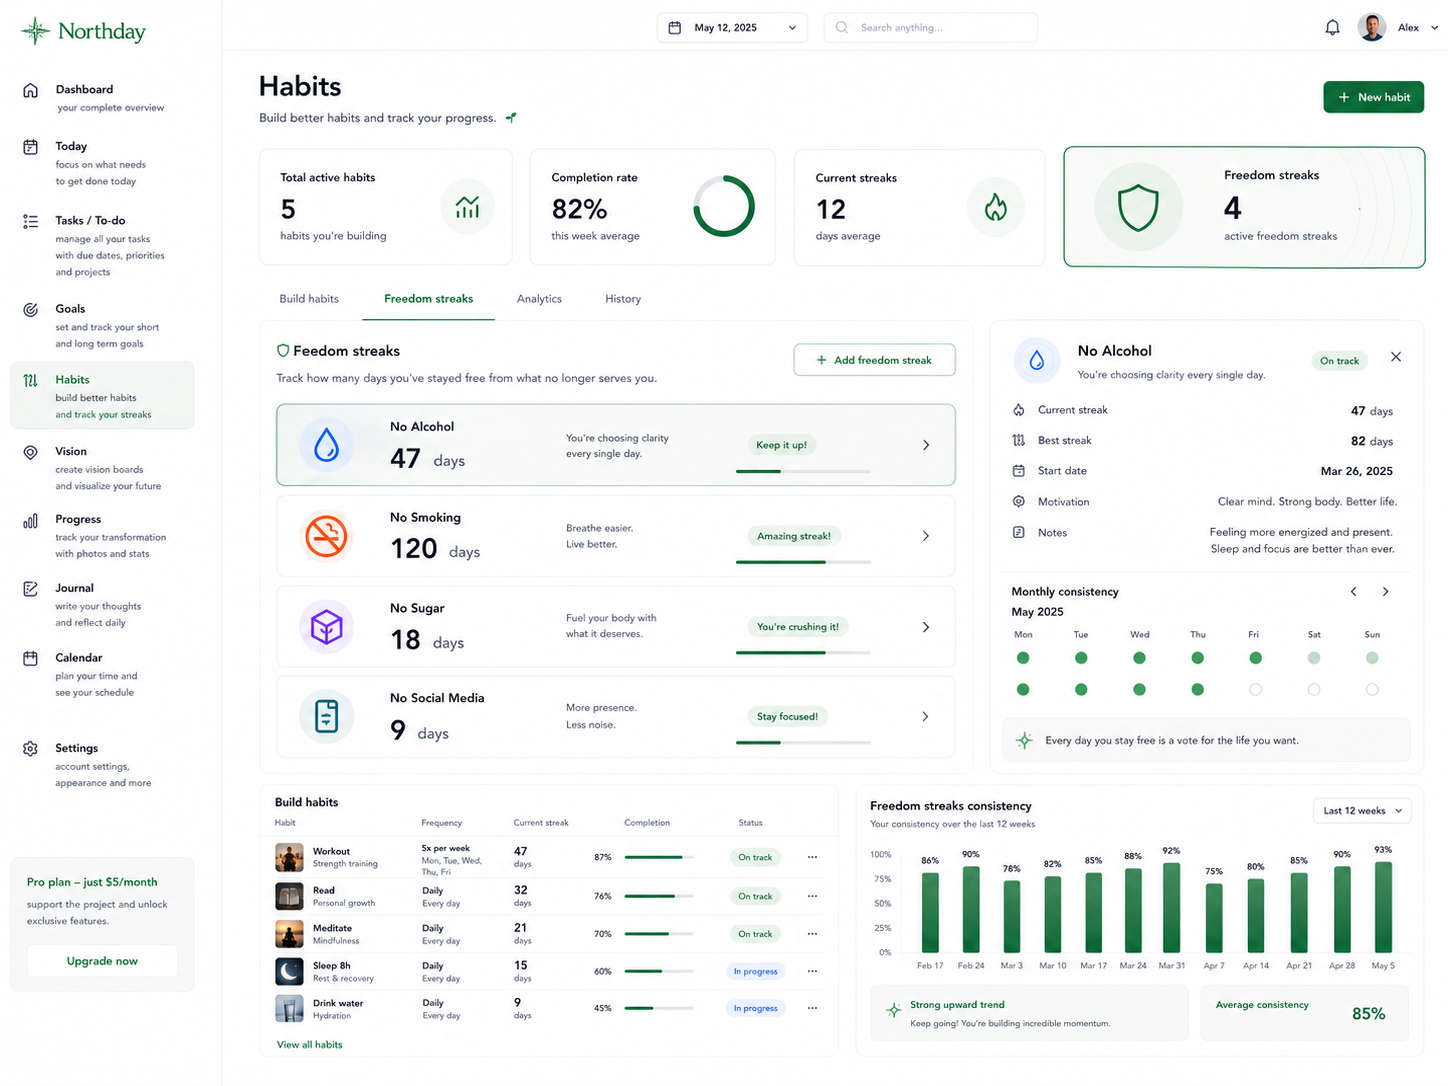Open the Analytics tab
This screenshot has width=1448, height=1086.
pyautogui.click(x=539, y=299)
